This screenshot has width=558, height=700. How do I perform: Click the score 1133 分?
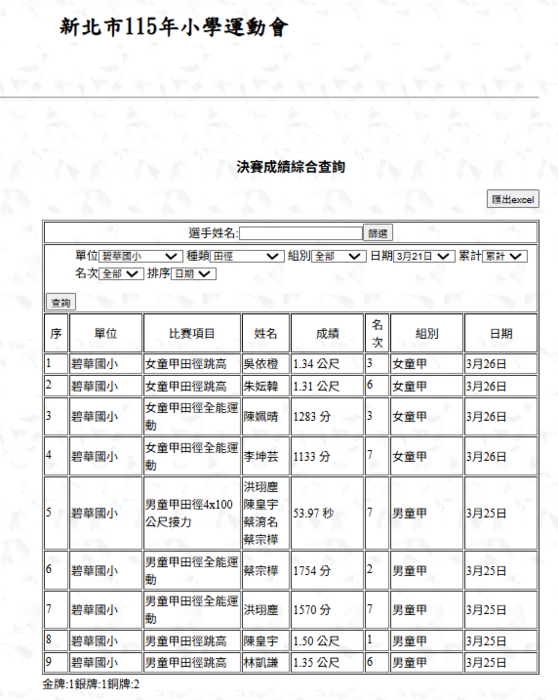click(312, 456)
